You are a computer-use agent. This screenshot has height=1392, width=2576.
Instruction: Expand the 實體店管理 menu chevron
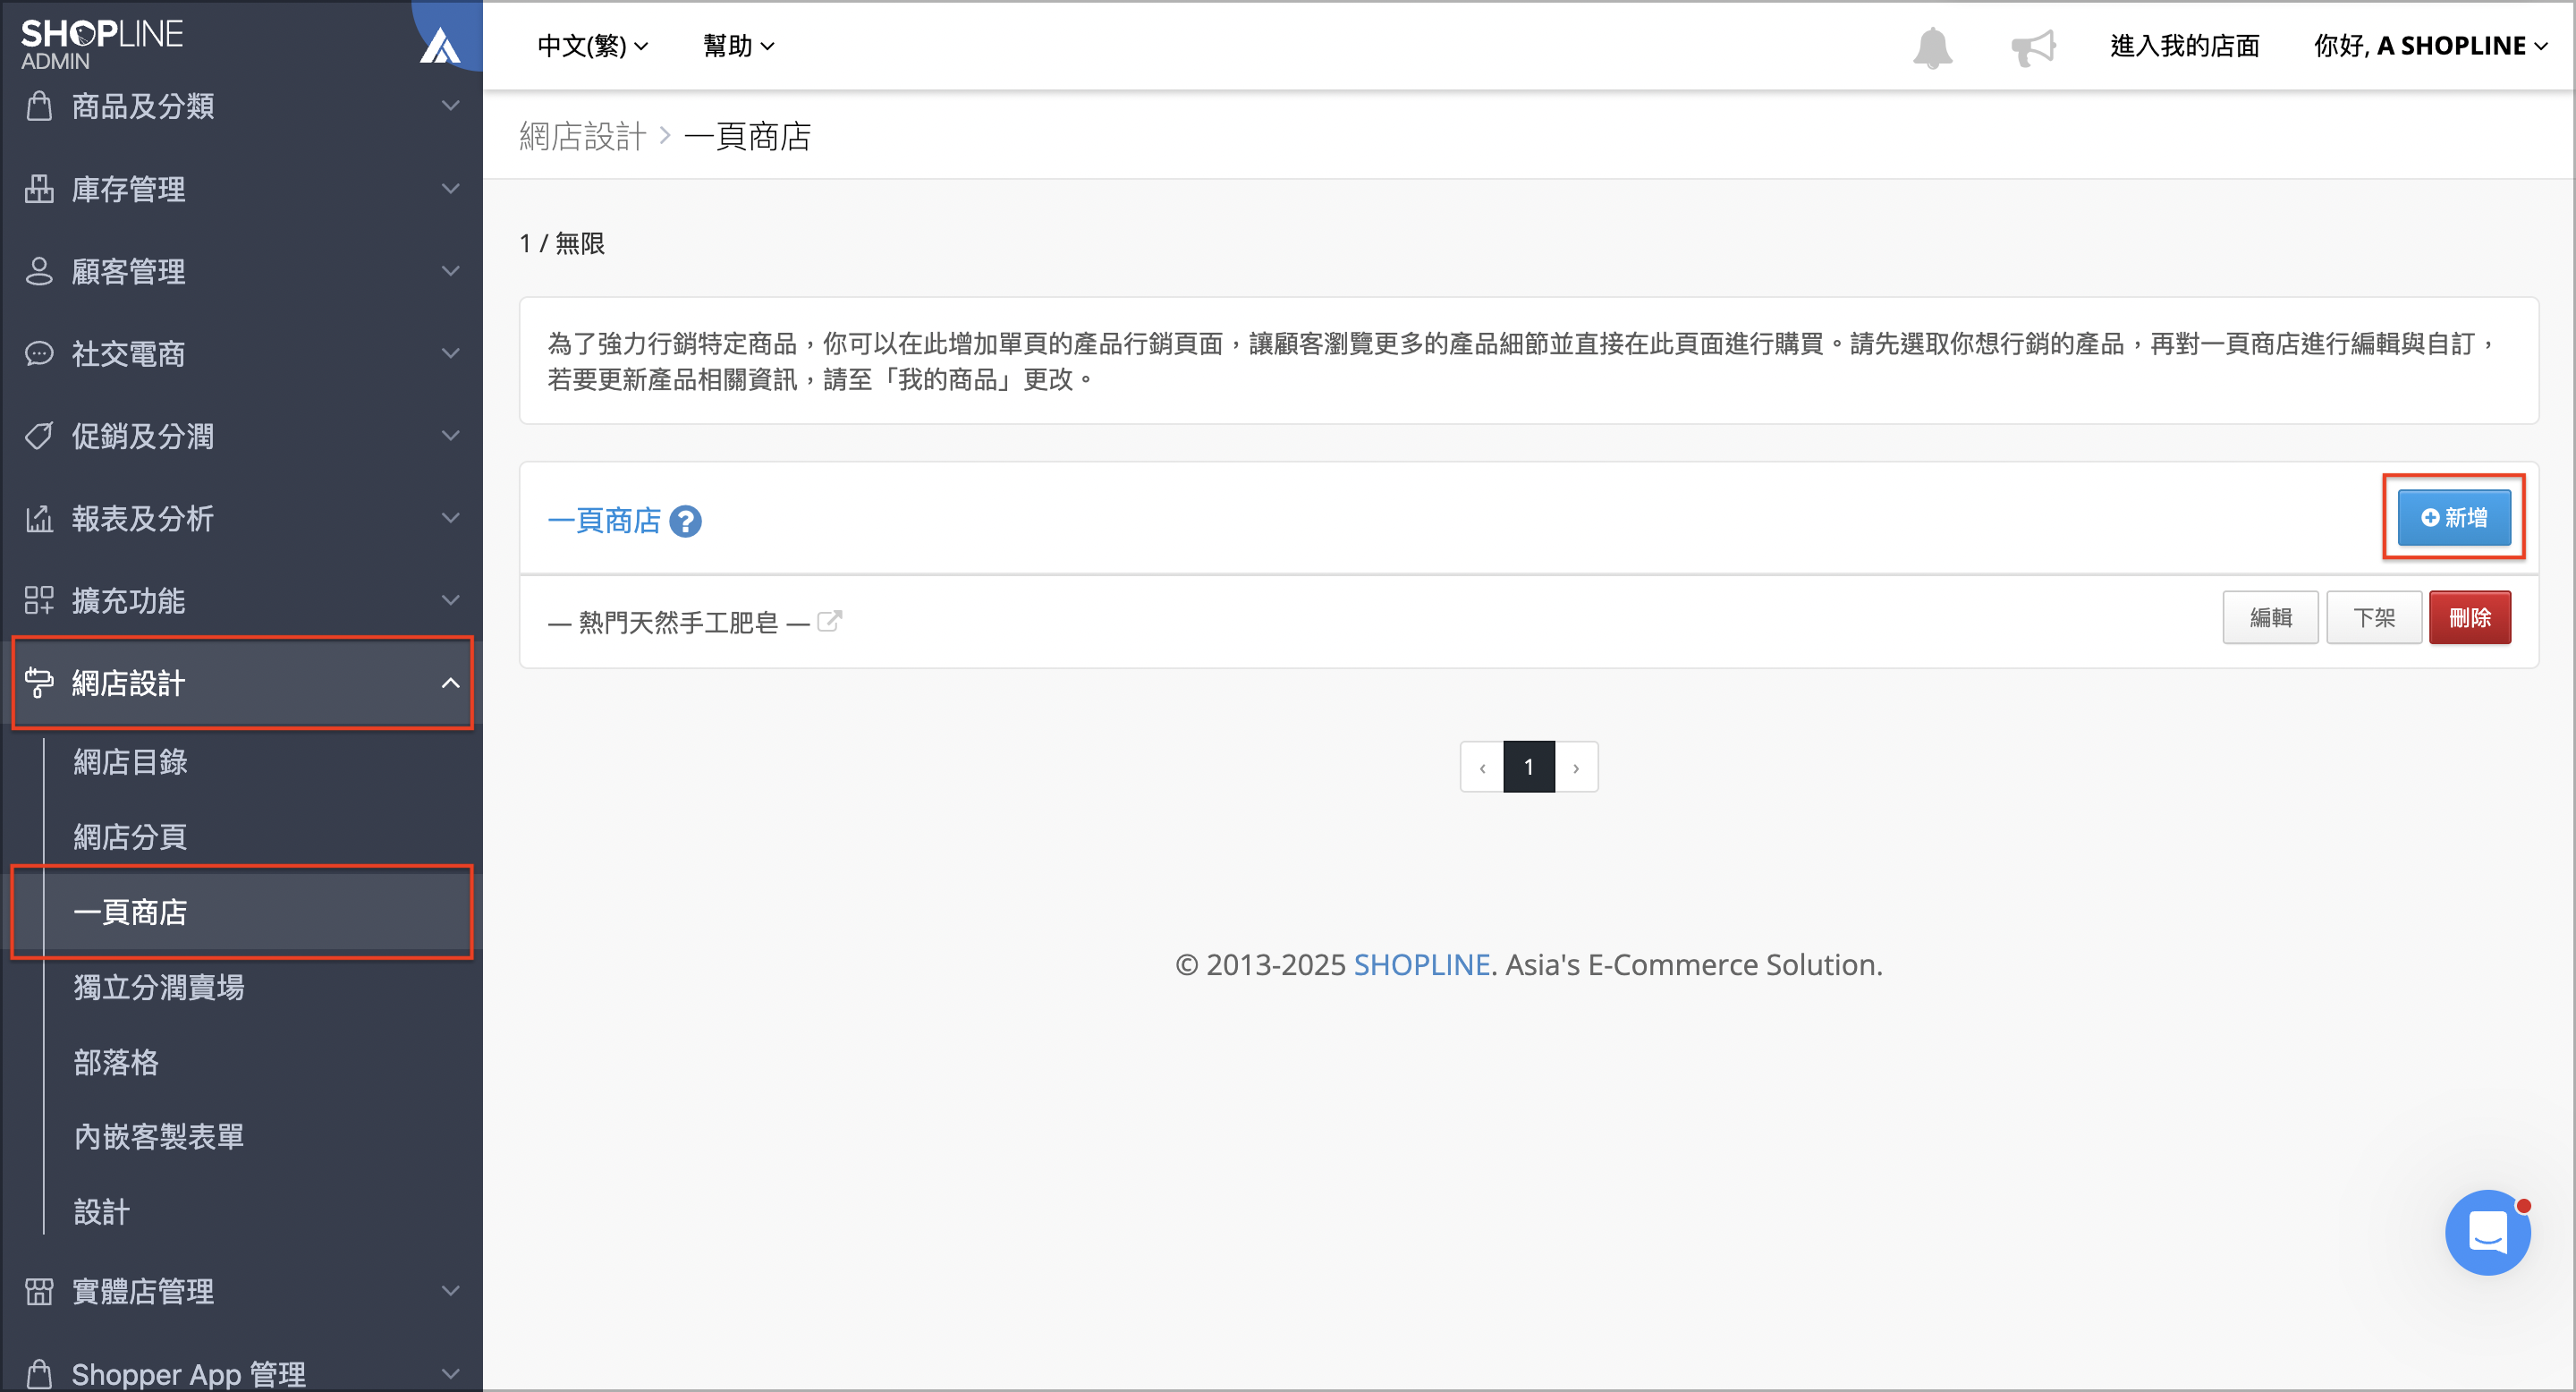click(x=451, y=1291)
